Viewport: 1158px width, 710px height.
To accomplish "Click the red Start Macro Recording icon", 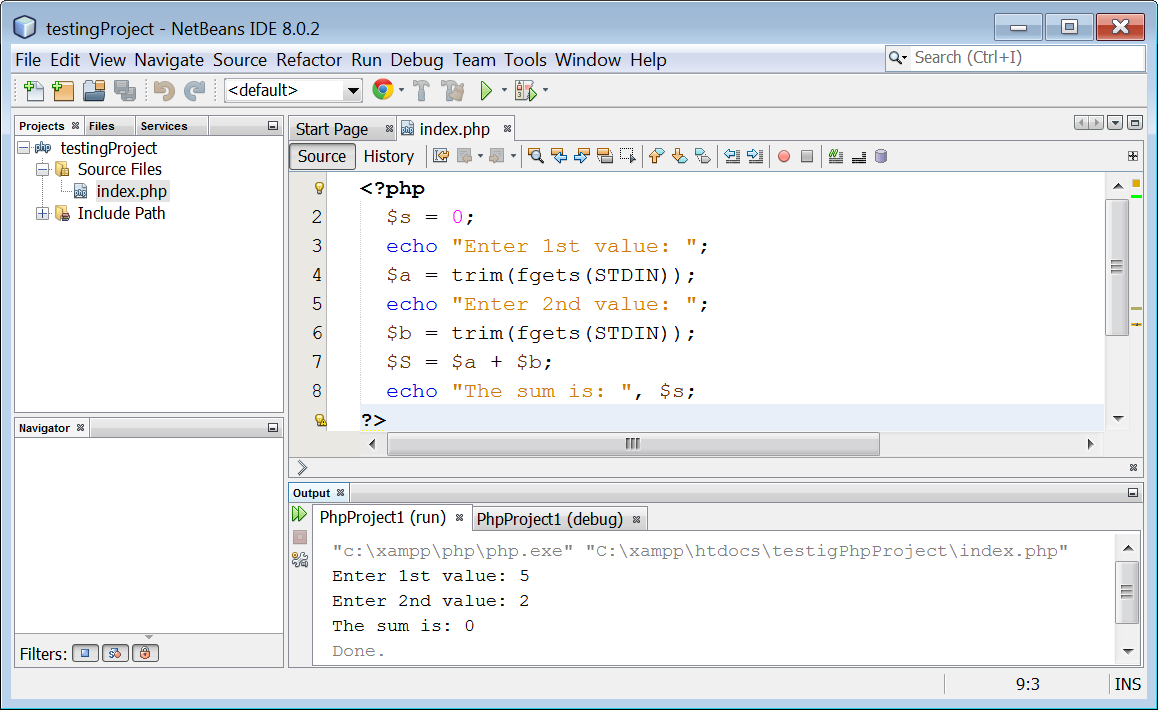I will [x=784, y=157].
